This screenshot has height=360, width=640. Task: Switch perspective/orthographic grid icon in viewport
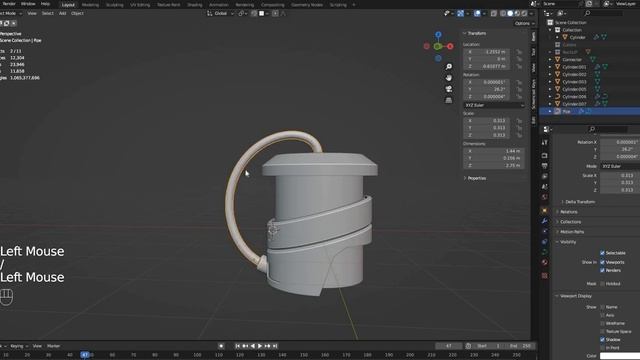point(449,100)
